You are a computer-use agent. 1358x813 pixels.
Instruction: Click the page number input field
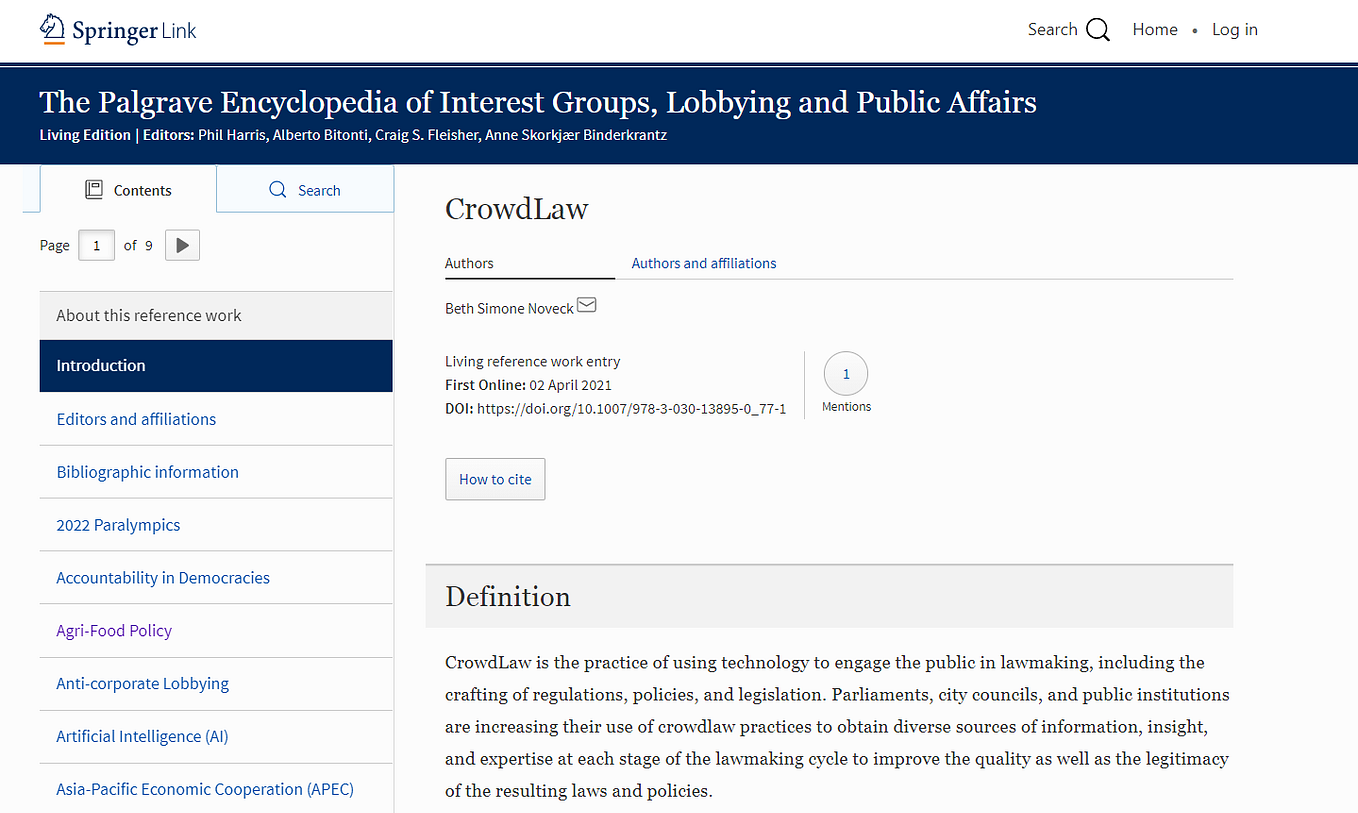click(x=96, y=245)
